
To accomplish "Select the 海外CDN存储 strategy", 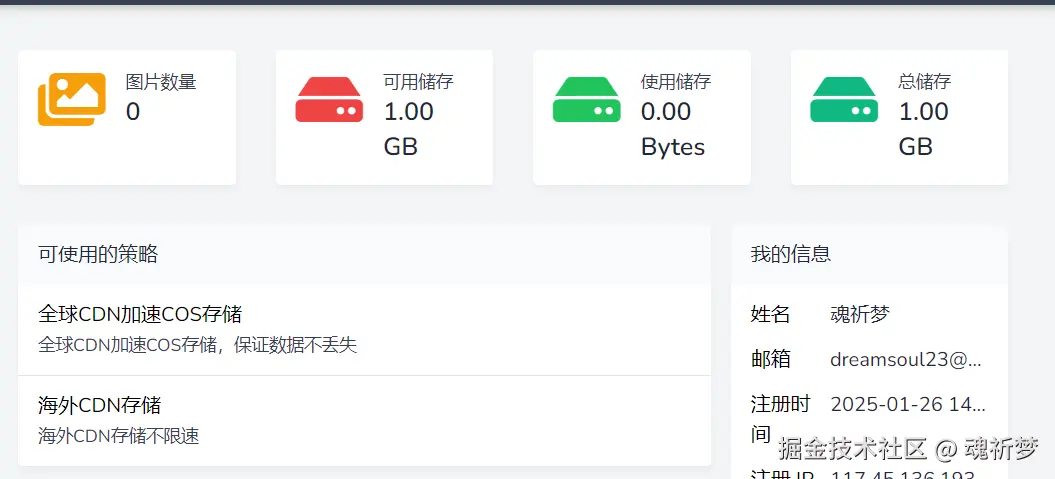I will (99, 405).
